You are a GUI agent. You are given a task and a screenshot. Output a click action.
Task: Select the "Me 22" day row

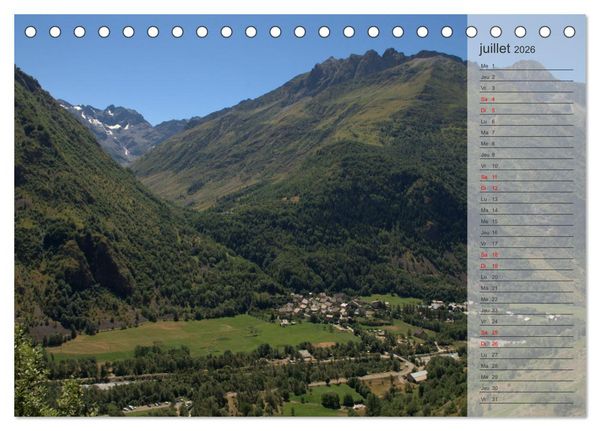point(527,299)
